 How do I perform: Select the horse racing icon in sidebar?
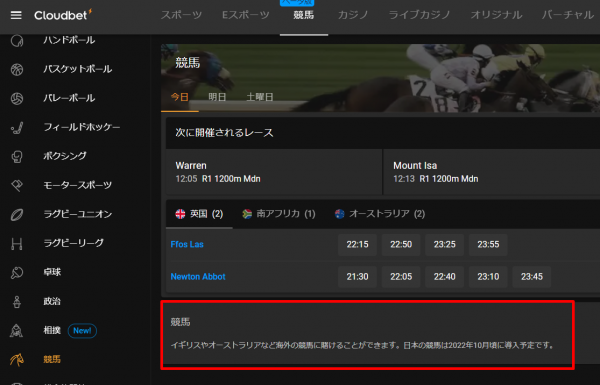16,360
